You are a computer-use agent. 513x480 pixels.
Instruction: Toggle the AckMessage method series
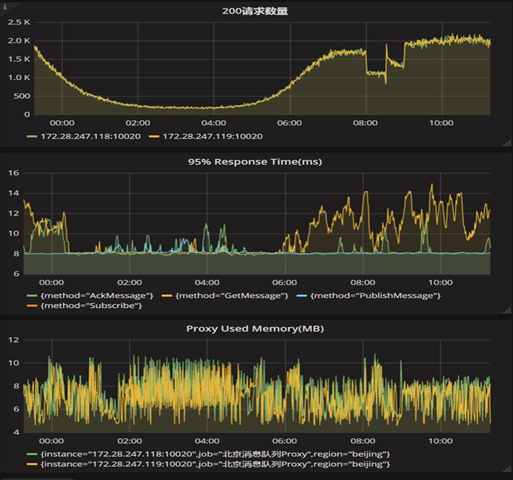[x=97, y=296]
